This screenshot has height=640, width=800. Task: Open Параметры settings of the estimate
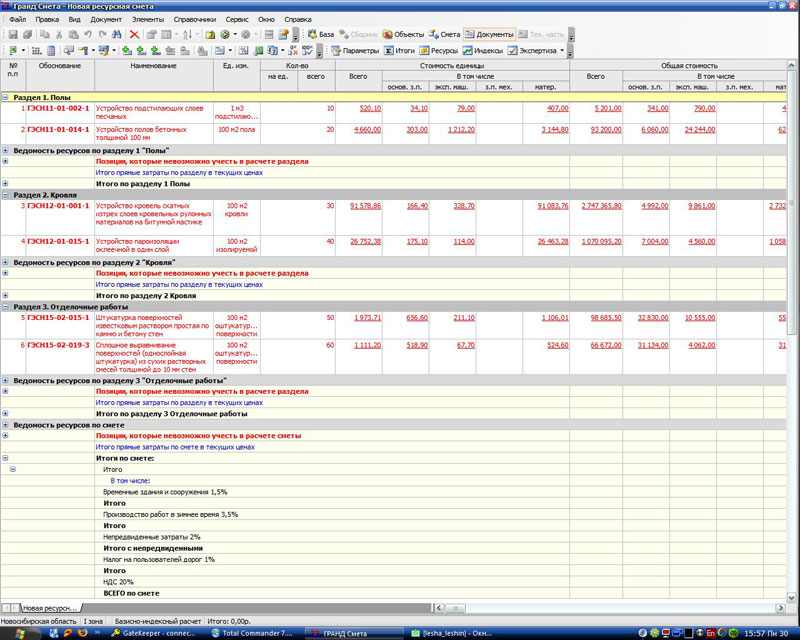coord(354,50)
